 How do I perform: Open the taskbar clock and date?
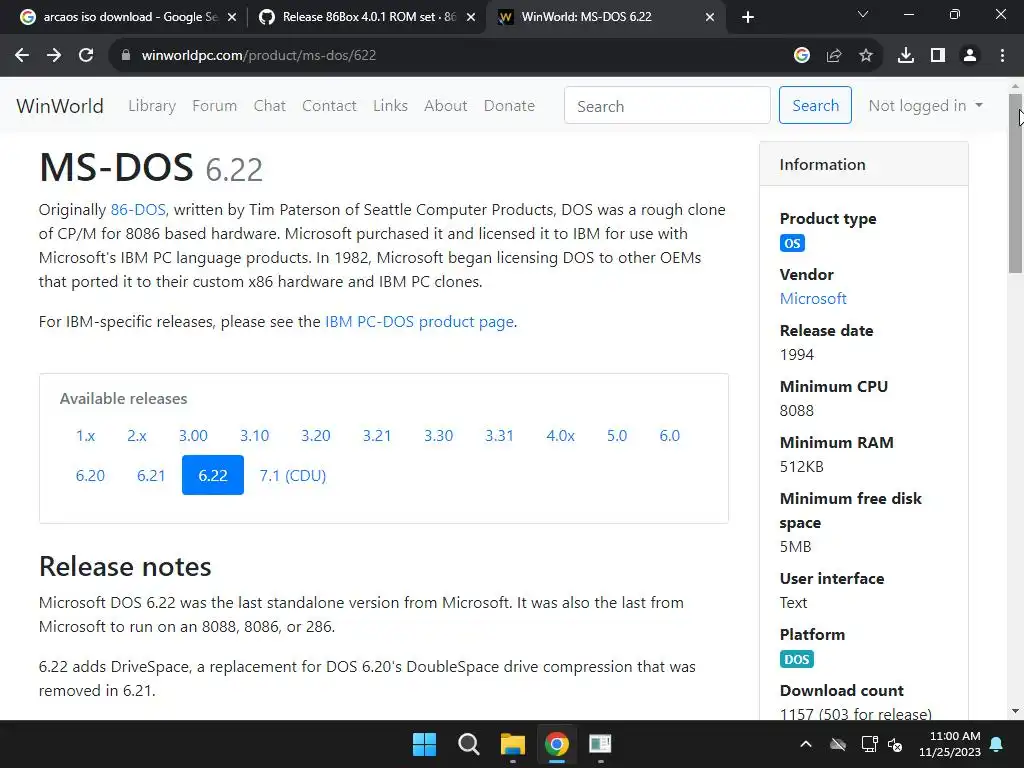tap(950, 744)
